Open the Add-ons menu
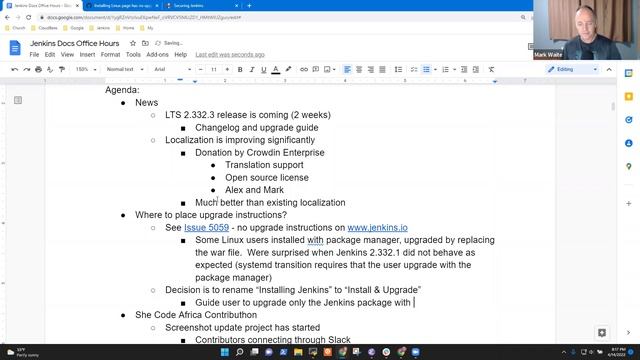The height and width of the screenshot is (360, 640). pos(157,54)
